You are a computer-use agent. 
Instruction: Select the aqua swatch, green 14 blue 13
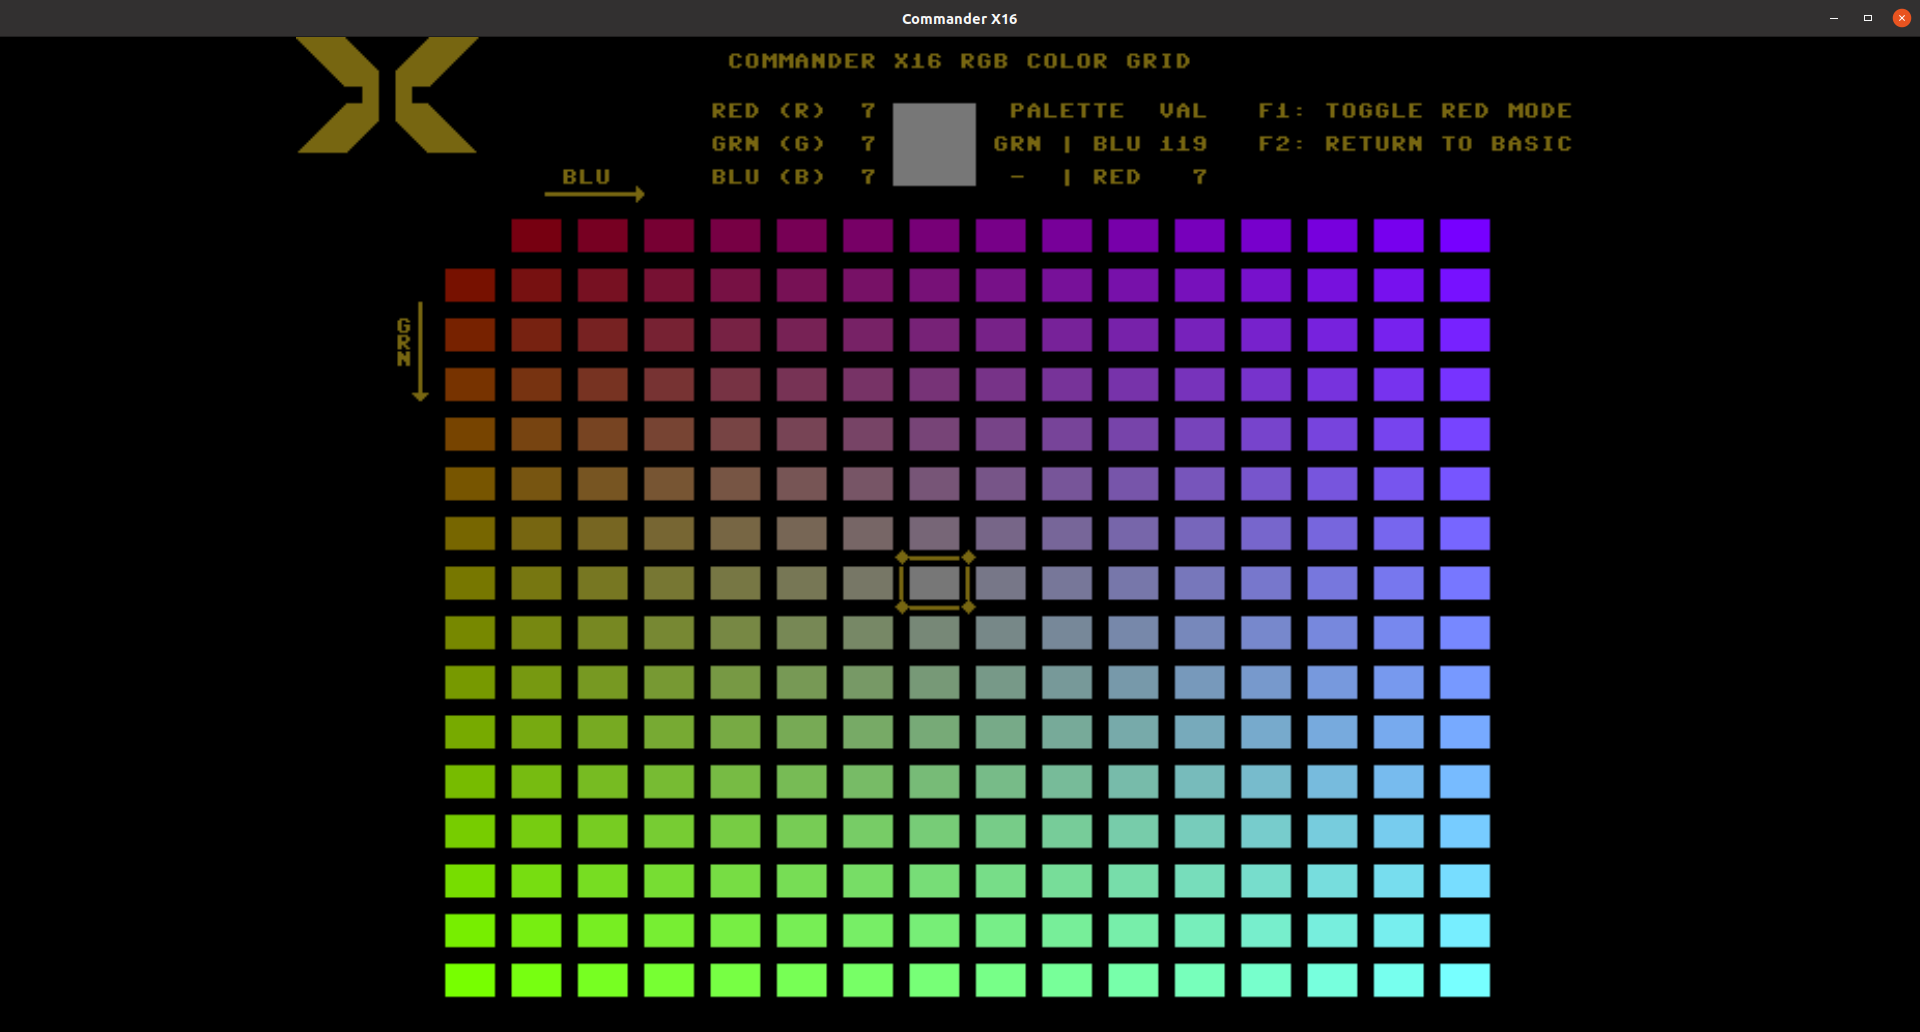[x=1332, y=931]
